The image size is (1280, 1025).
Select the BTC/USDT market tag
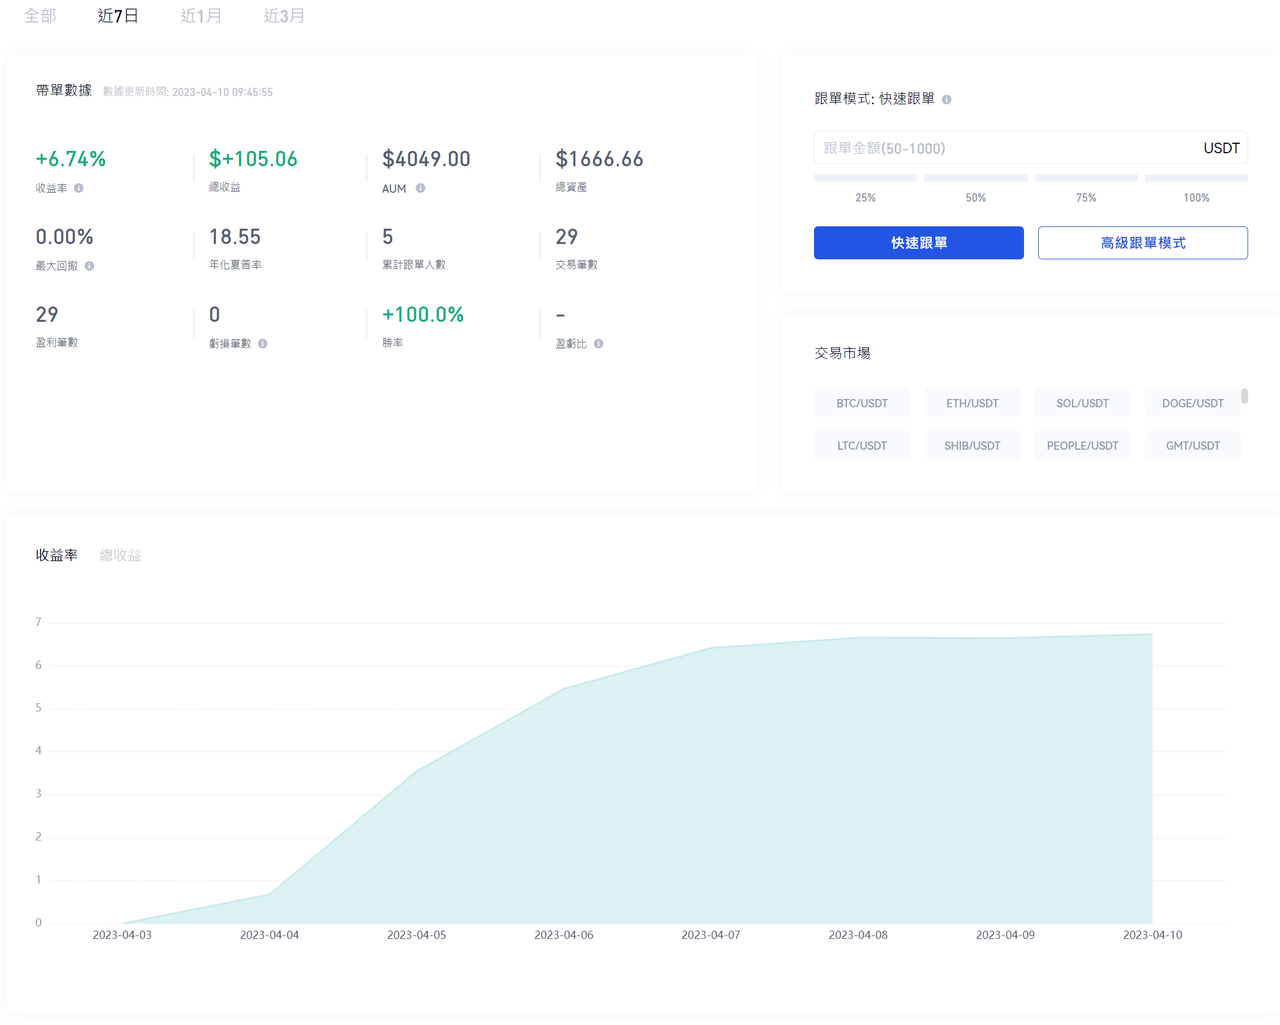(862, 403)
